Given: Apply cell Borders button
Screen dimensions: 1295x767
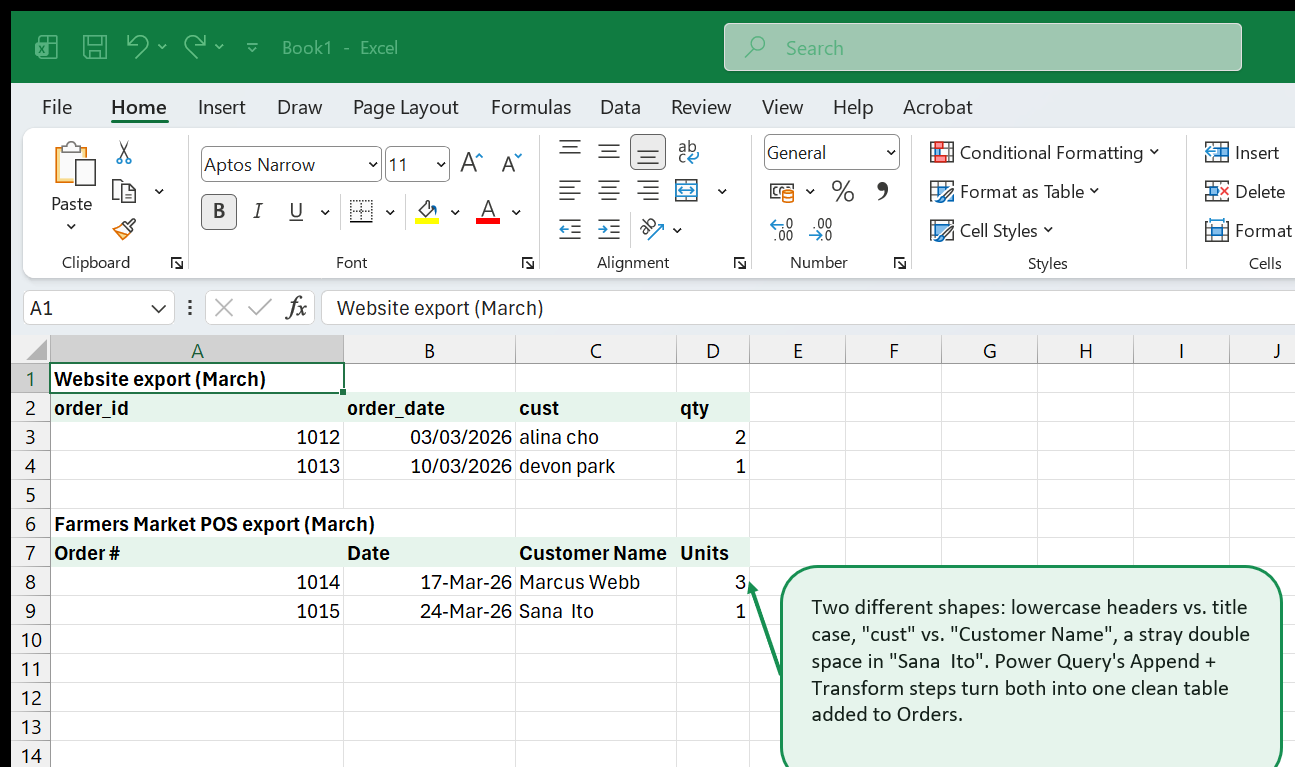Looking at the screenshot, I should point(361,211).
